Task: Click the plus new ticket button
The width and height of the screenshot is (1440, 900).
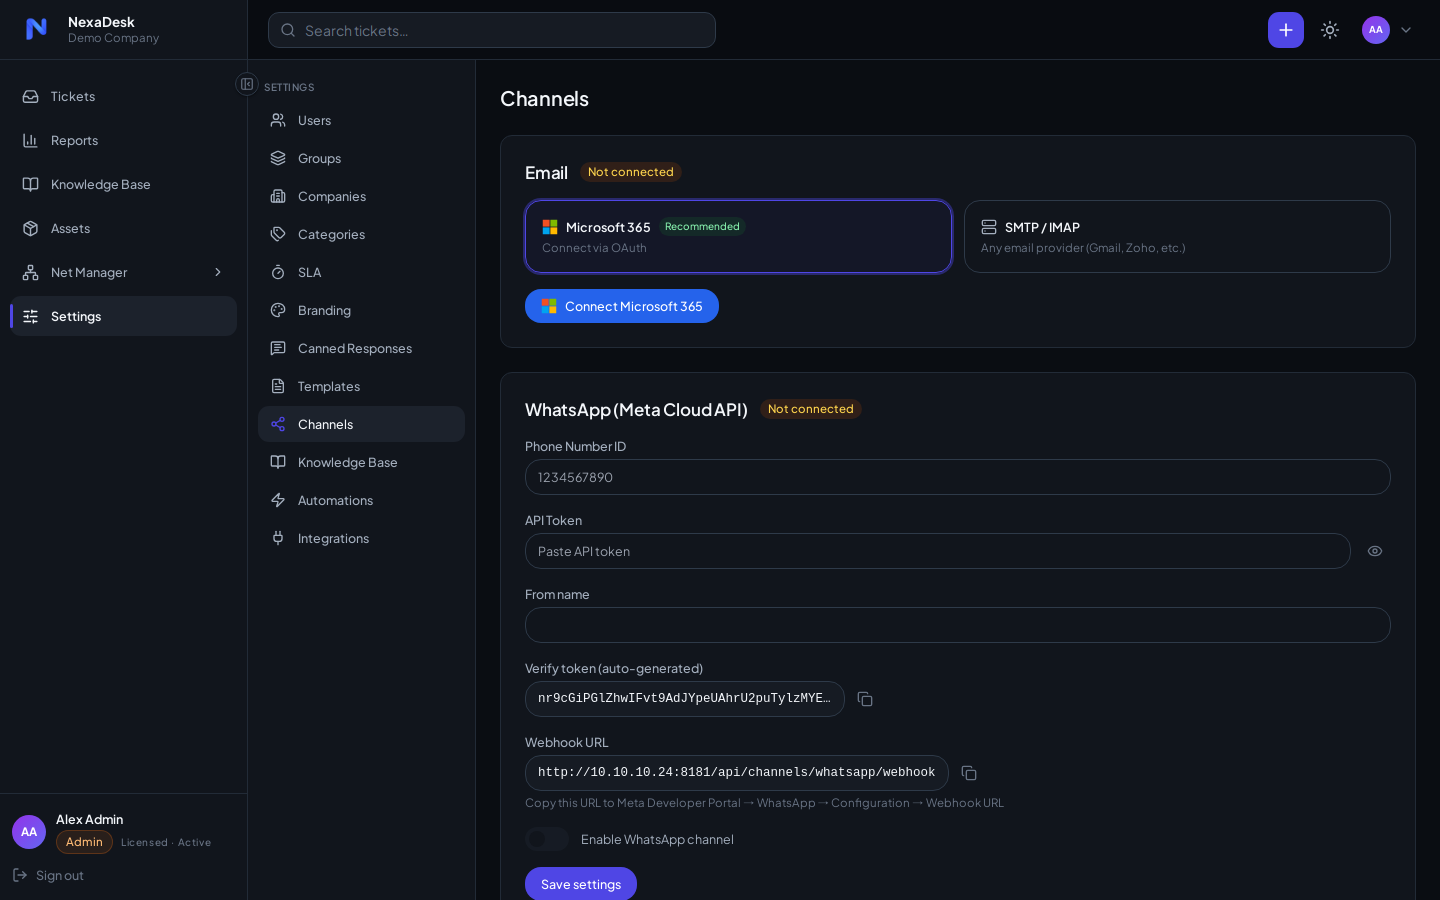Action: click(x=1286, y=30)
